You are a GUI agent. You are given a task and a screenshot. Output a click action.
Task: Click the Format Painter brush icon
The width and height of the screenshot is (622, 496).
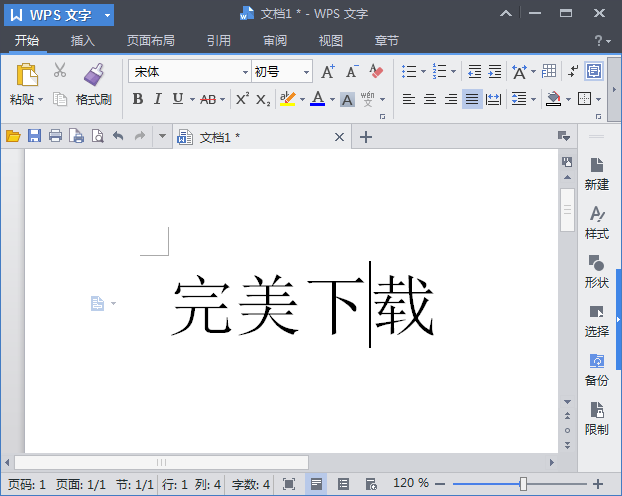(x=94, y=73)
